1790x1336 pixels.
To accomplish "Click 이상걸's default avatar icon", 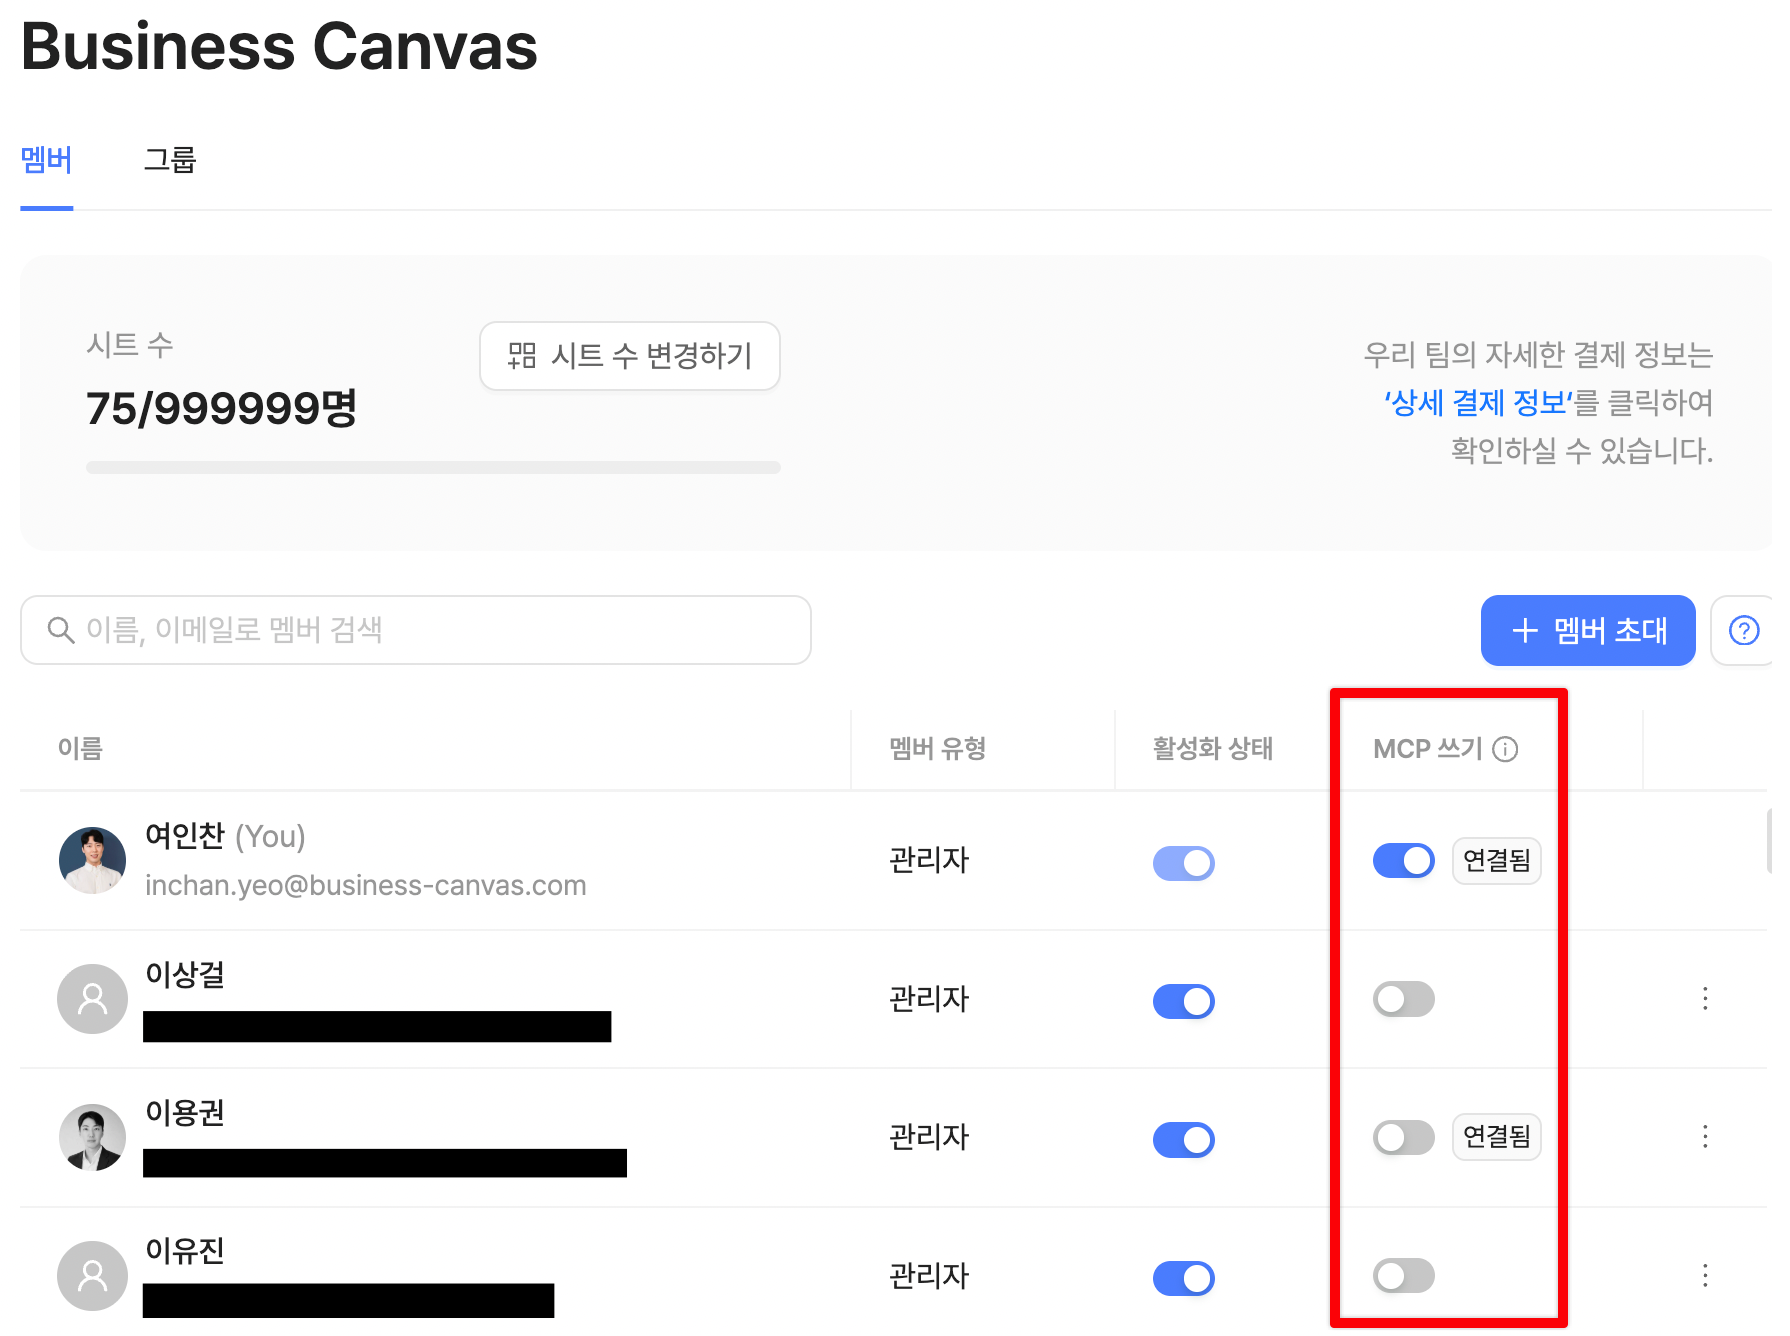I will 92,998.
